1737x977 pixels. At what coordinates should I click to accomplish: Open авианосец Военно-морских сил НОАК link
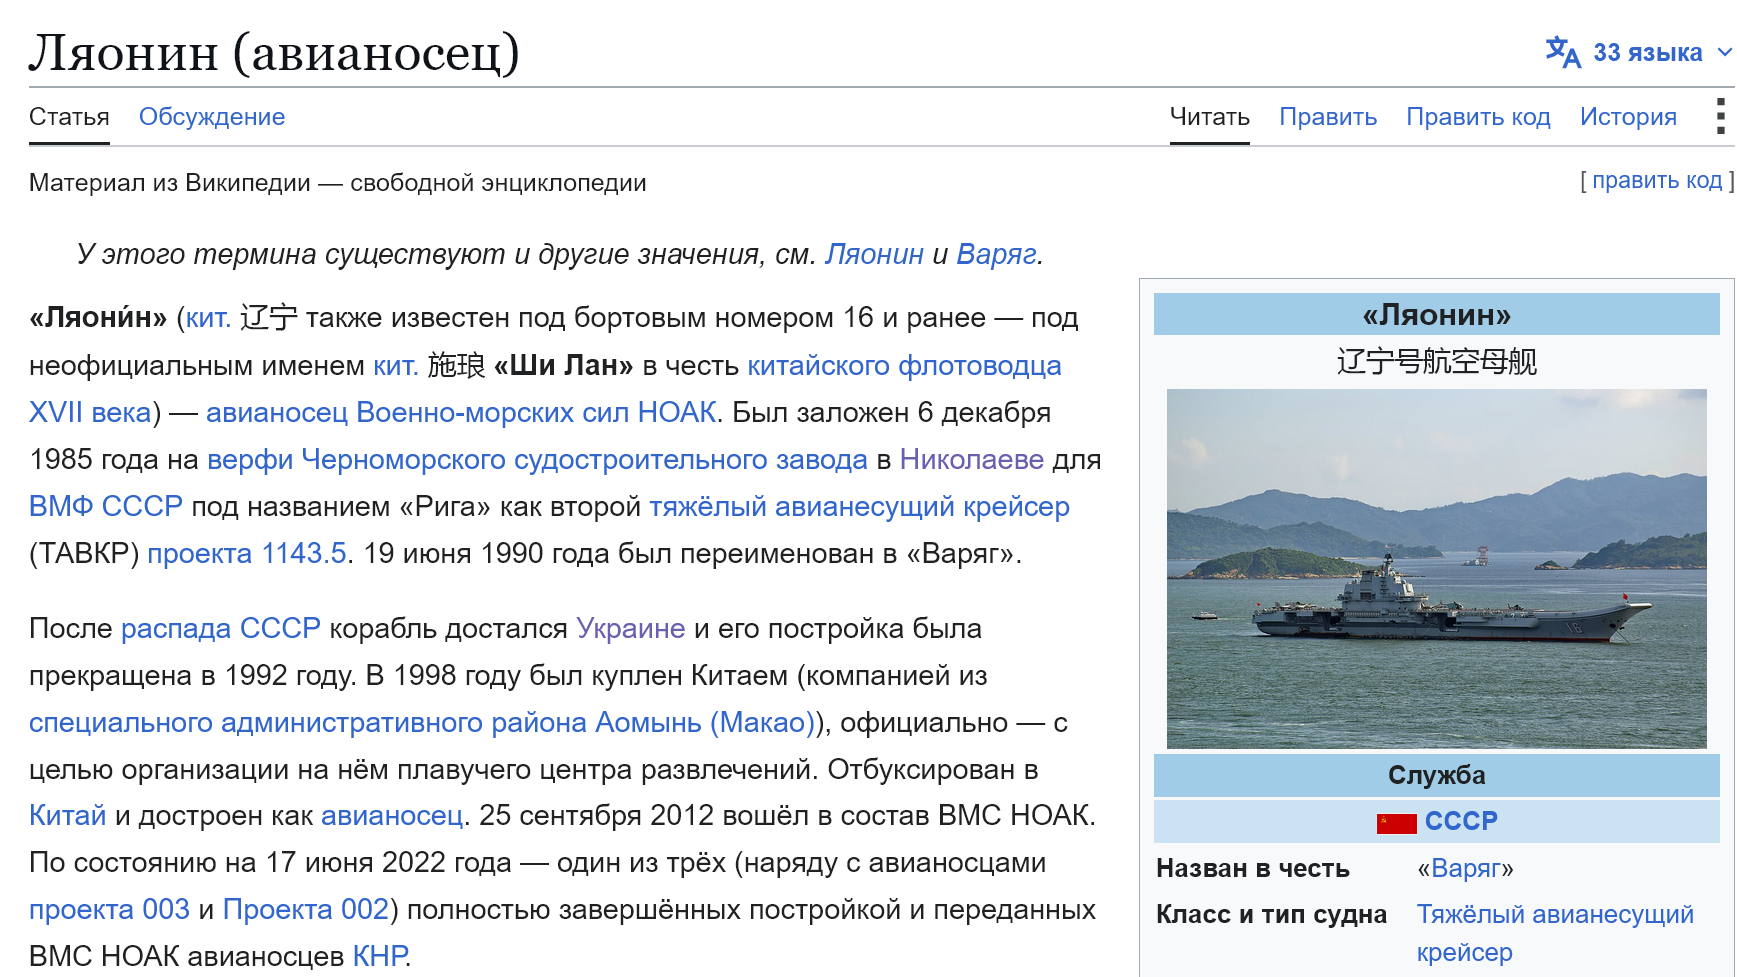[x=461, y=412]
